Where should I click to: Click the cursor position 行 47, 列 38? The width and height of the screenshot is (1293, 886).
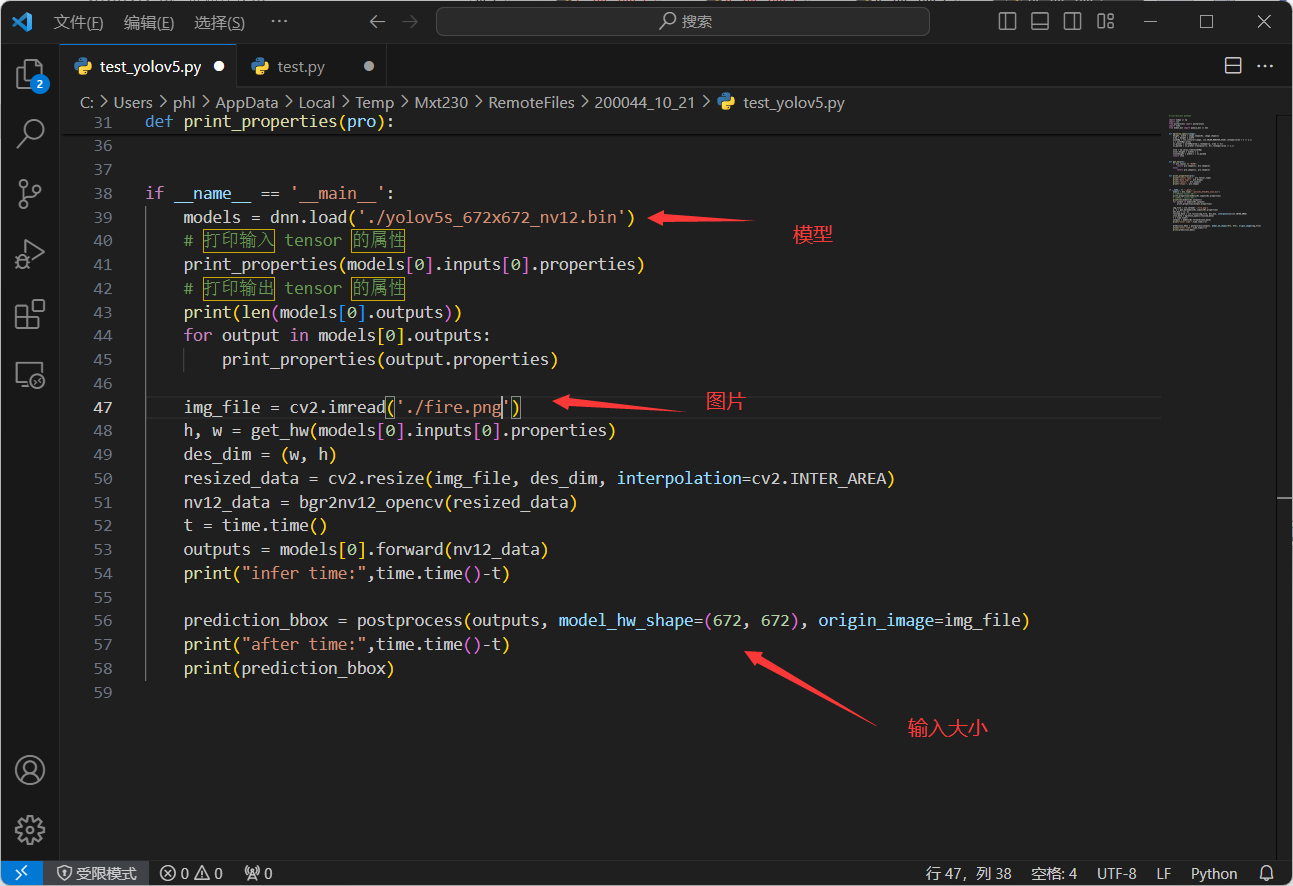coord(969,873)
